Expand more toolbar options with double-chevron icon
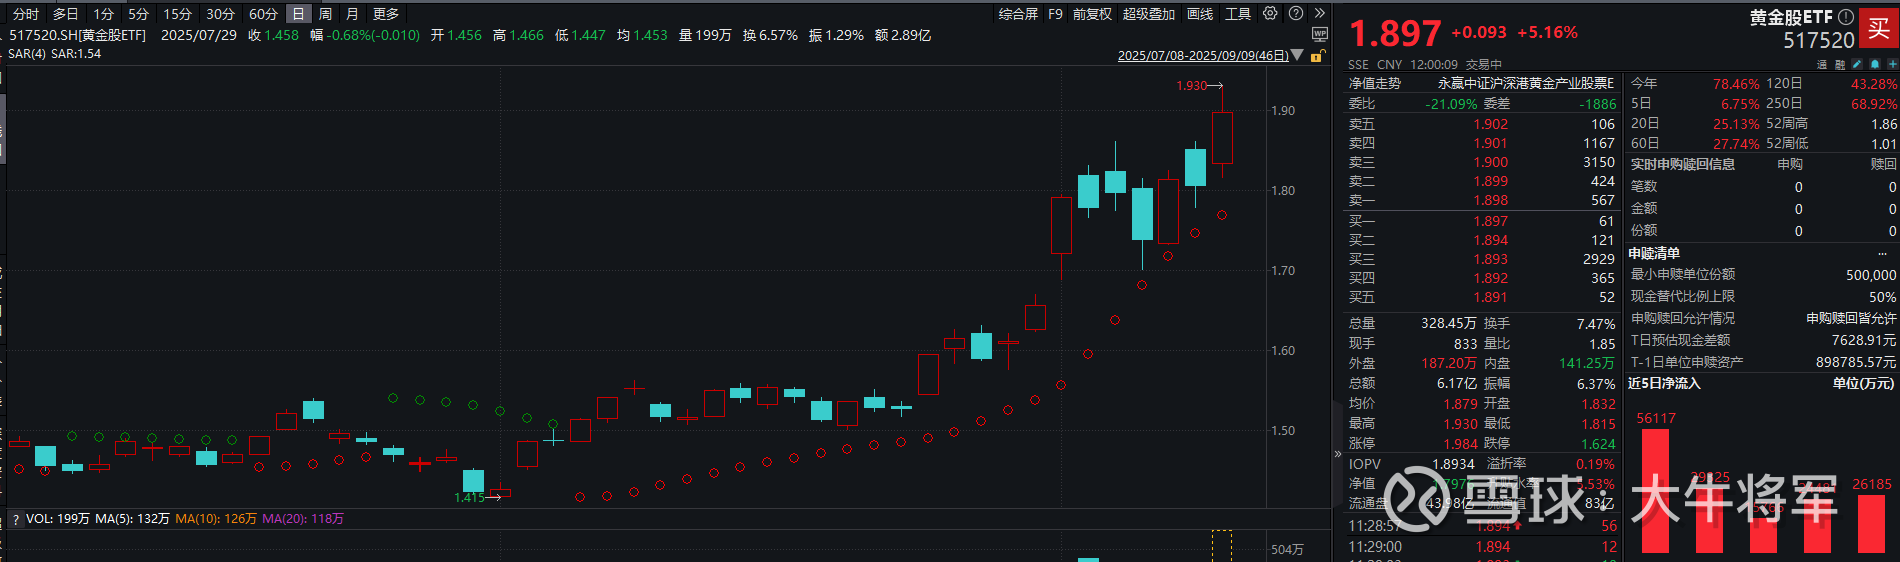The width and height of the screenshot is (1900, 562). (1319, 14)
